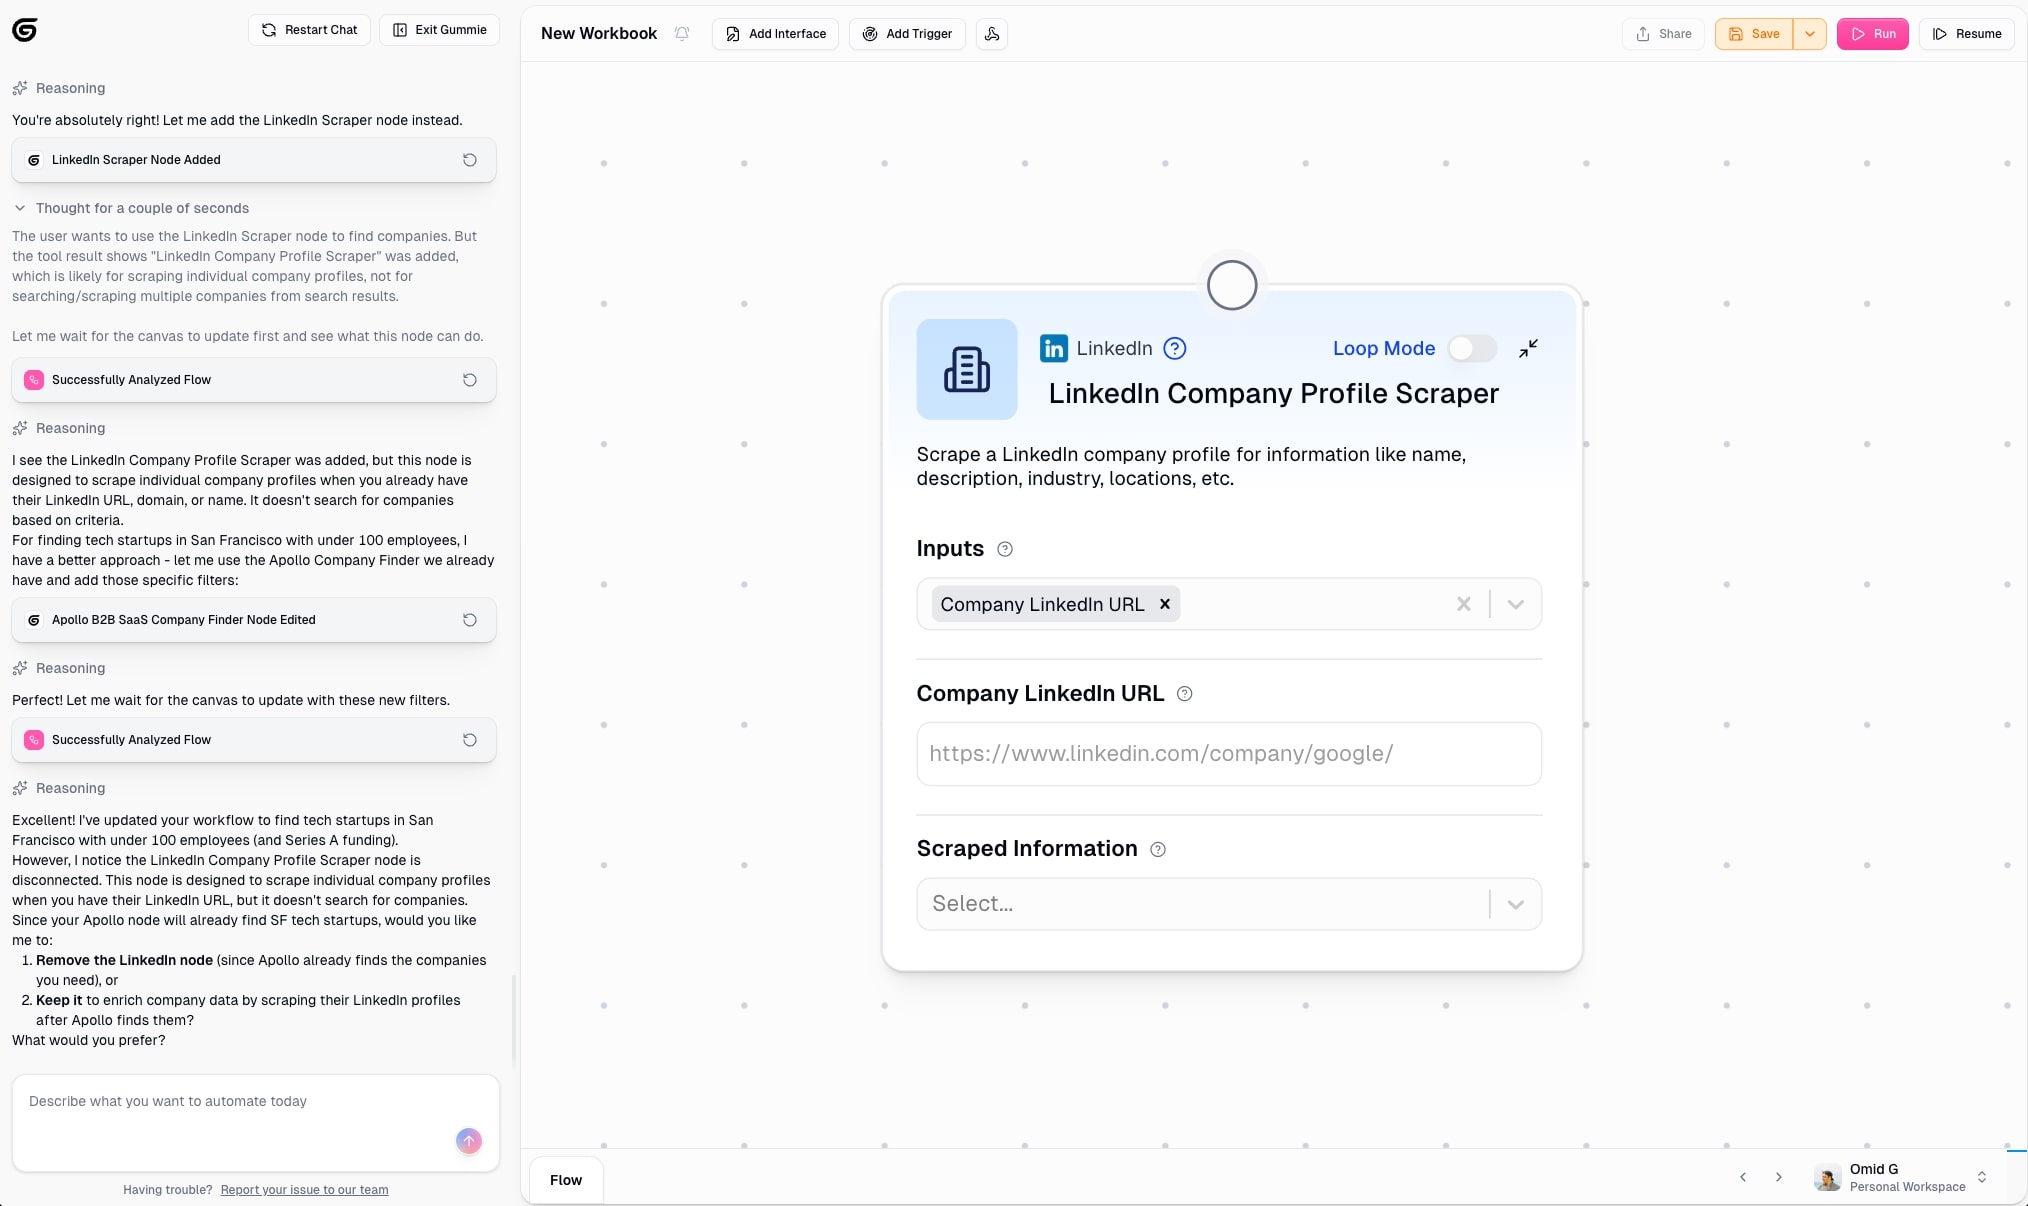Image resolution: width=2028 pixels, height=1206 pixels.
Task: Open the Save options dropdown arrow
Action: coord(1809,33)
